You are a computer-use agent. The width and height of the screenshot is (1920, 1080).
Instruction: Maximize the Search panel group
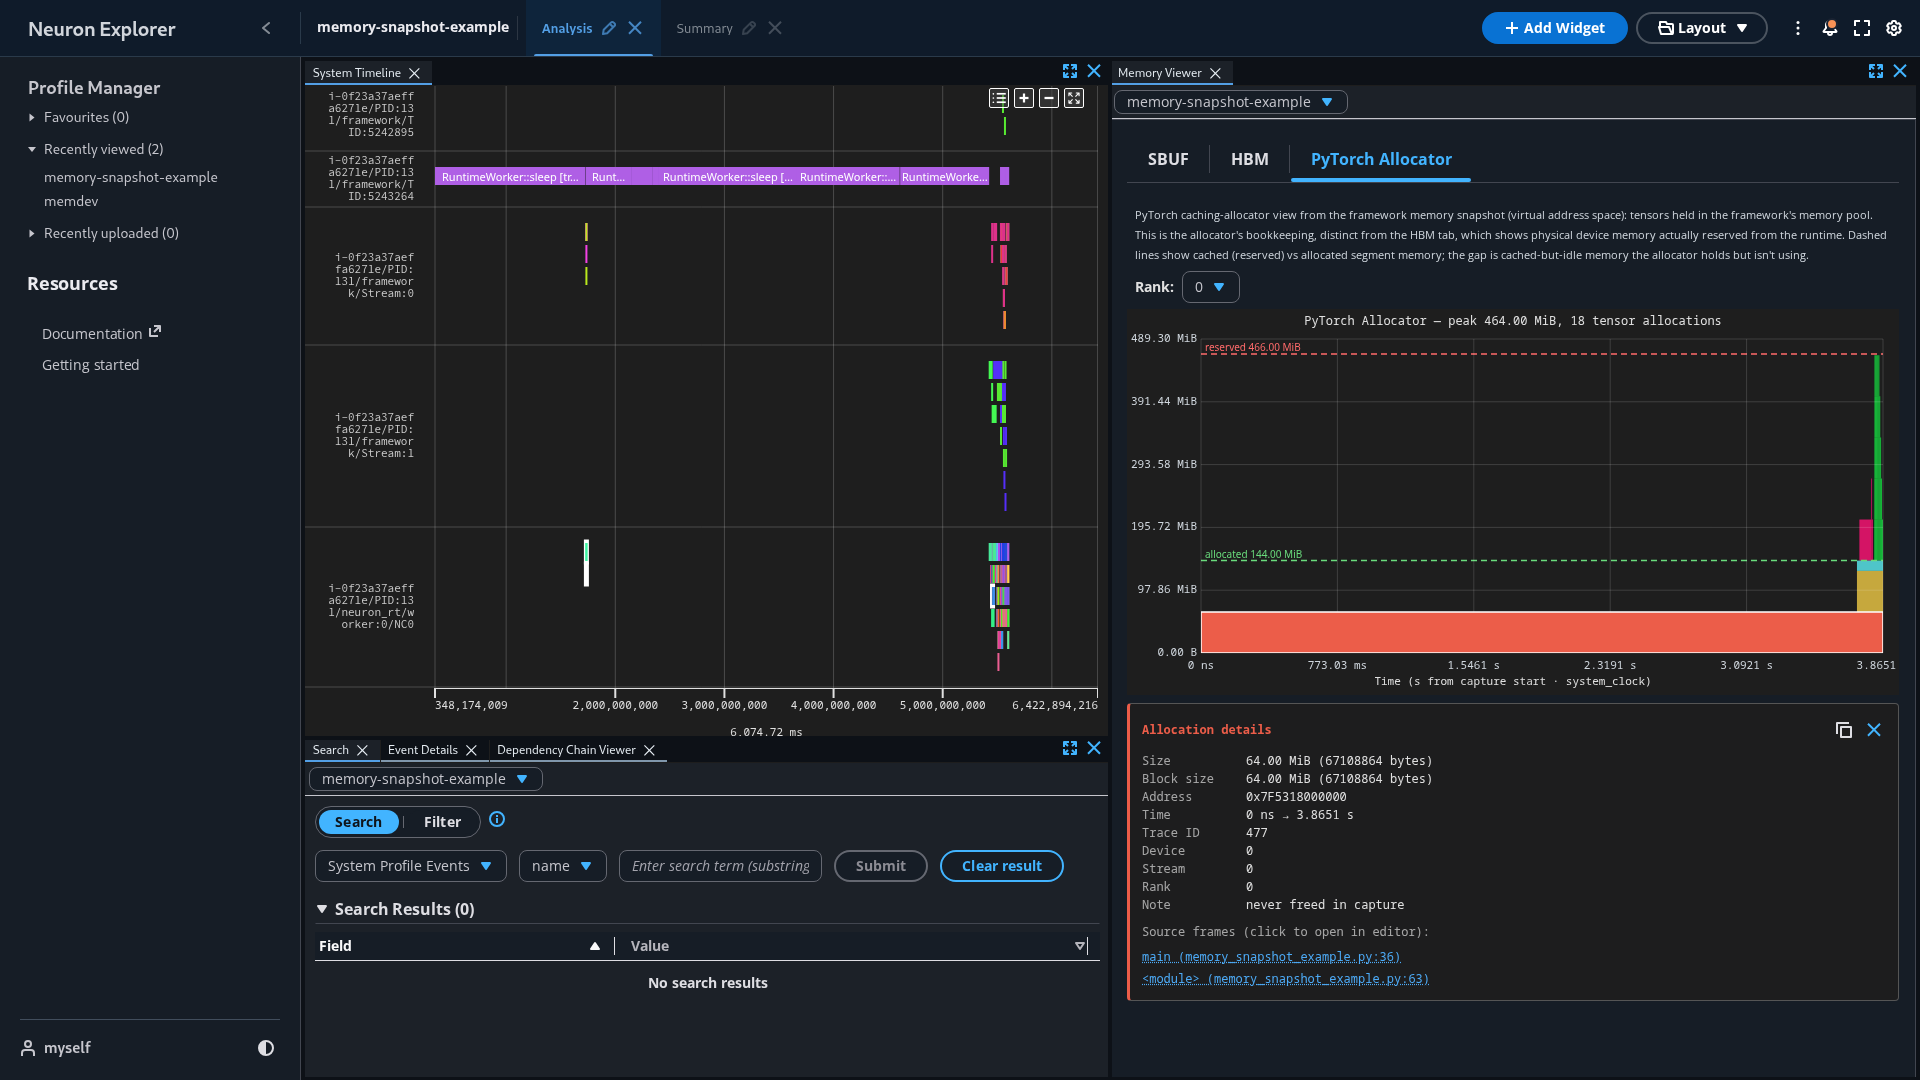tap(1070, 748)
